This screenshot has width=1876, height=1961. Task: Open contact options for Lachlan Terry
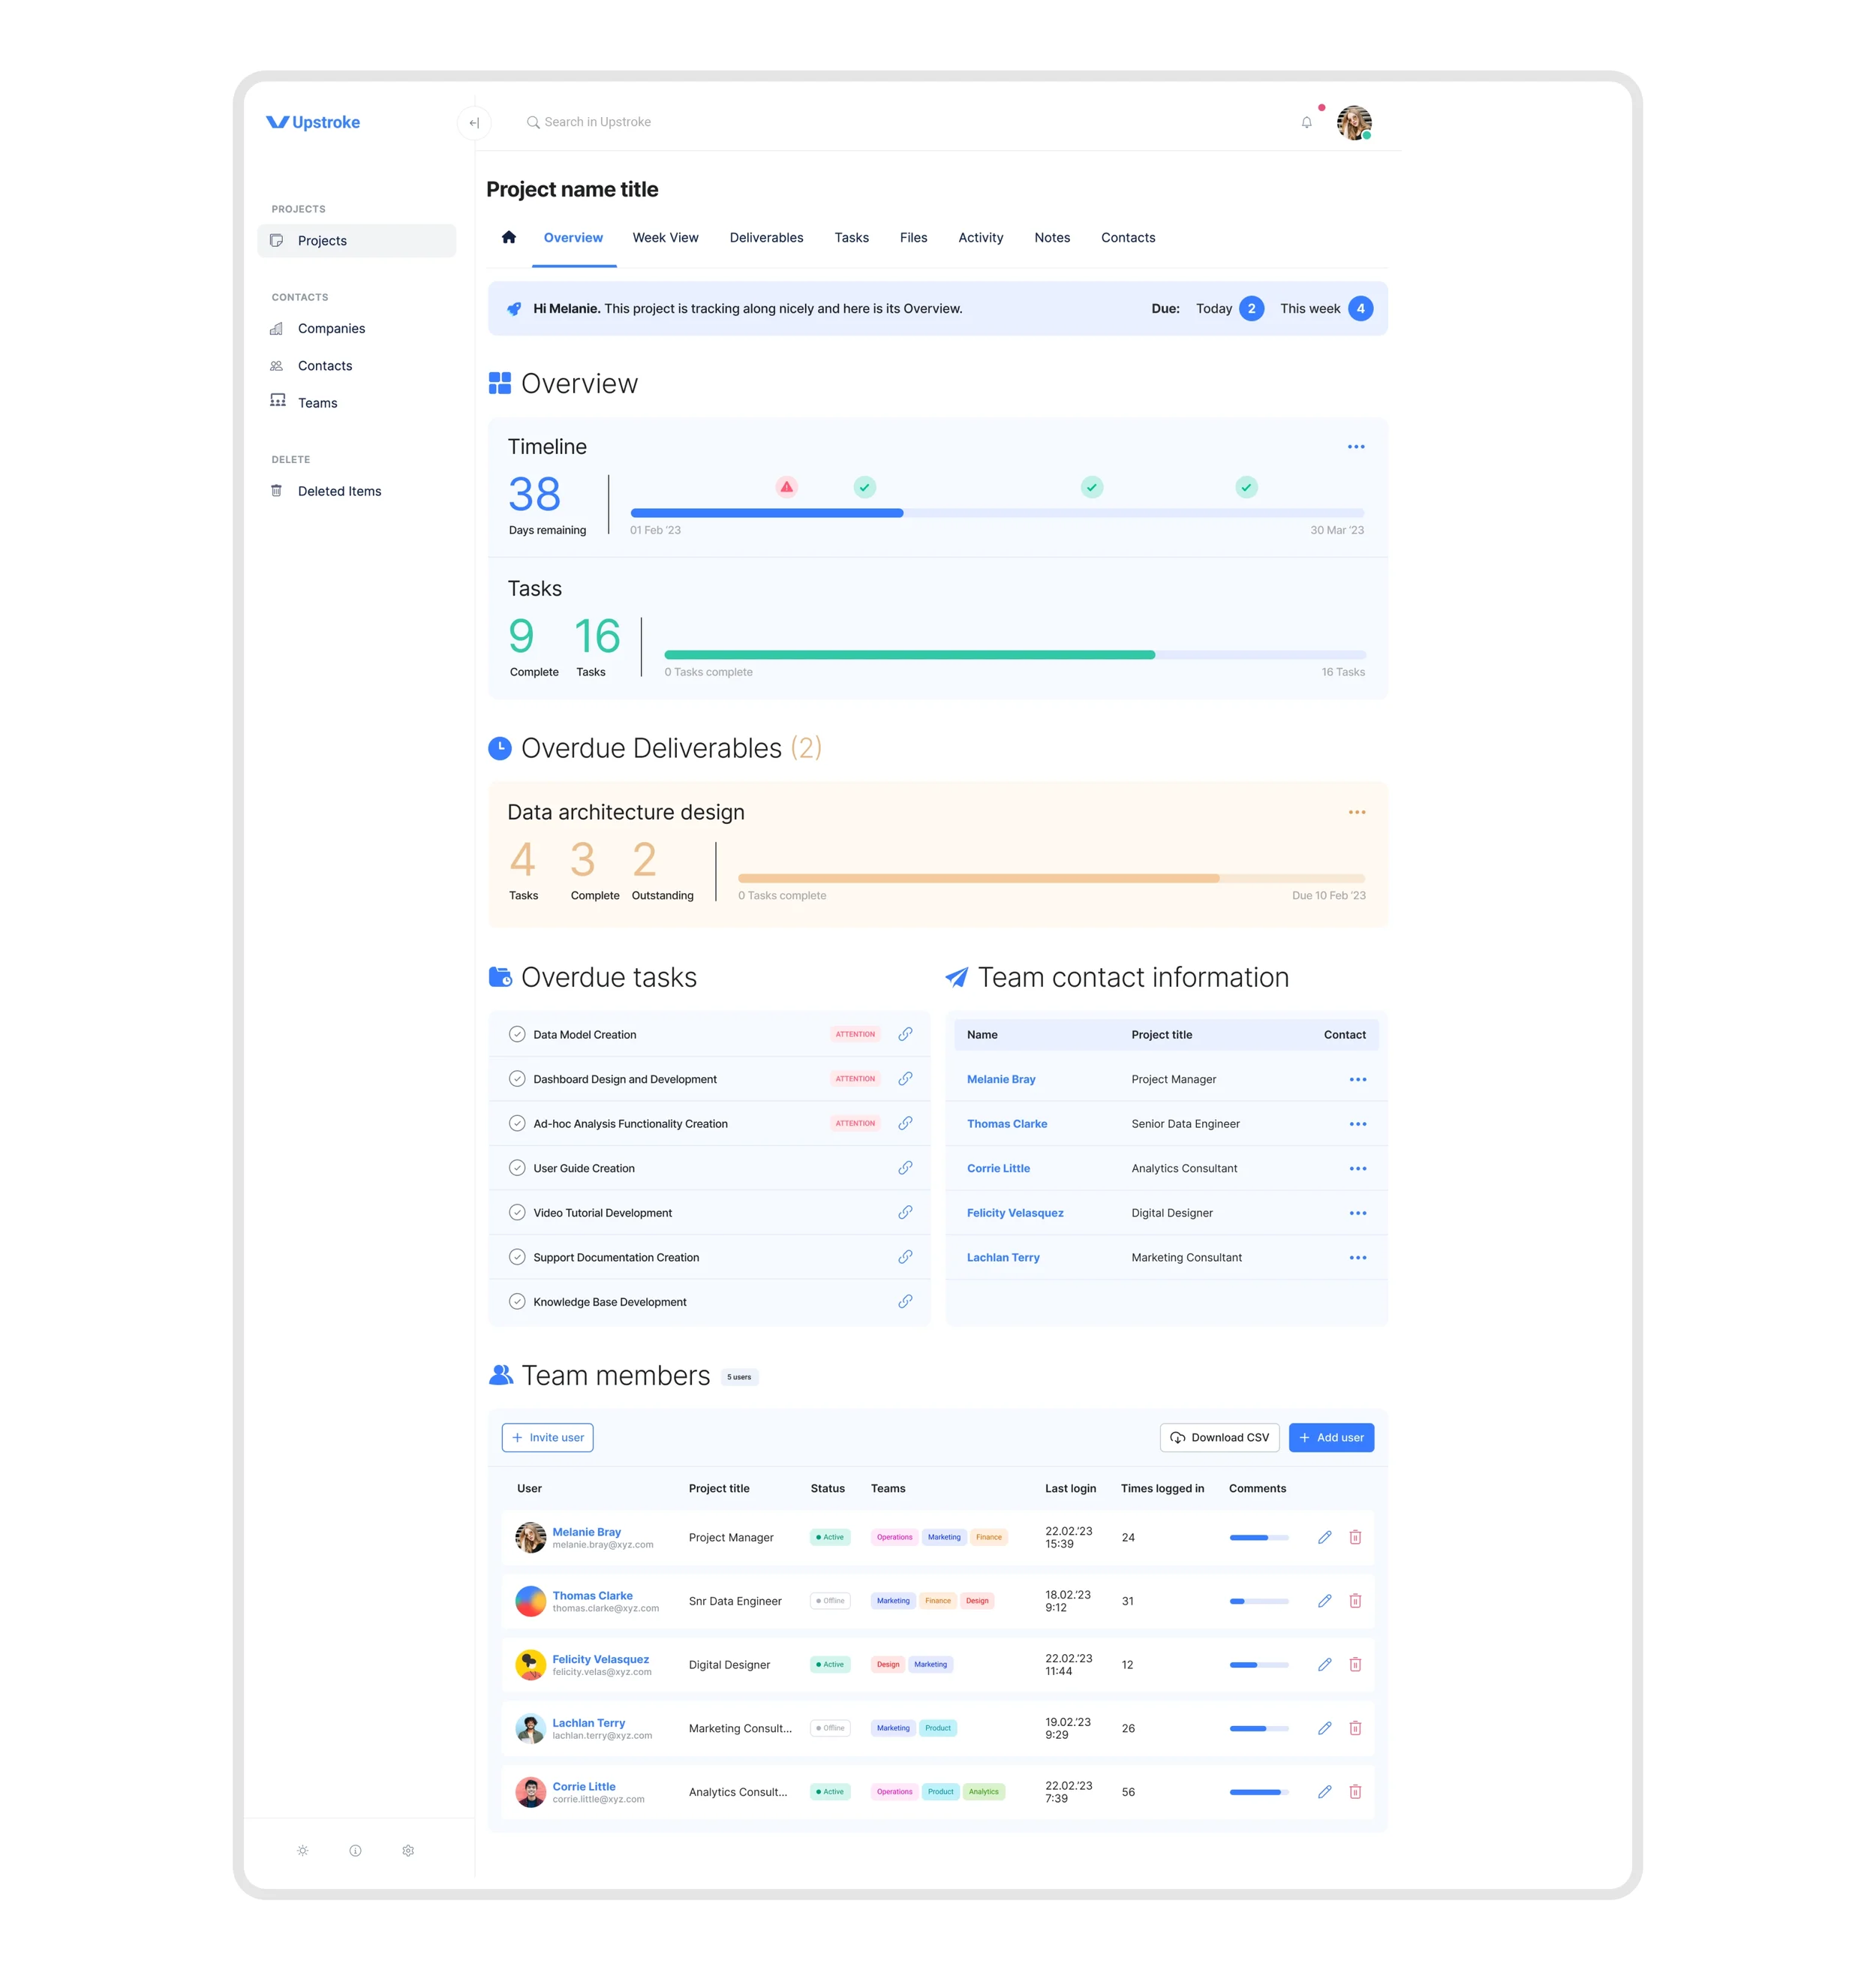(x=1358, y=1257)
